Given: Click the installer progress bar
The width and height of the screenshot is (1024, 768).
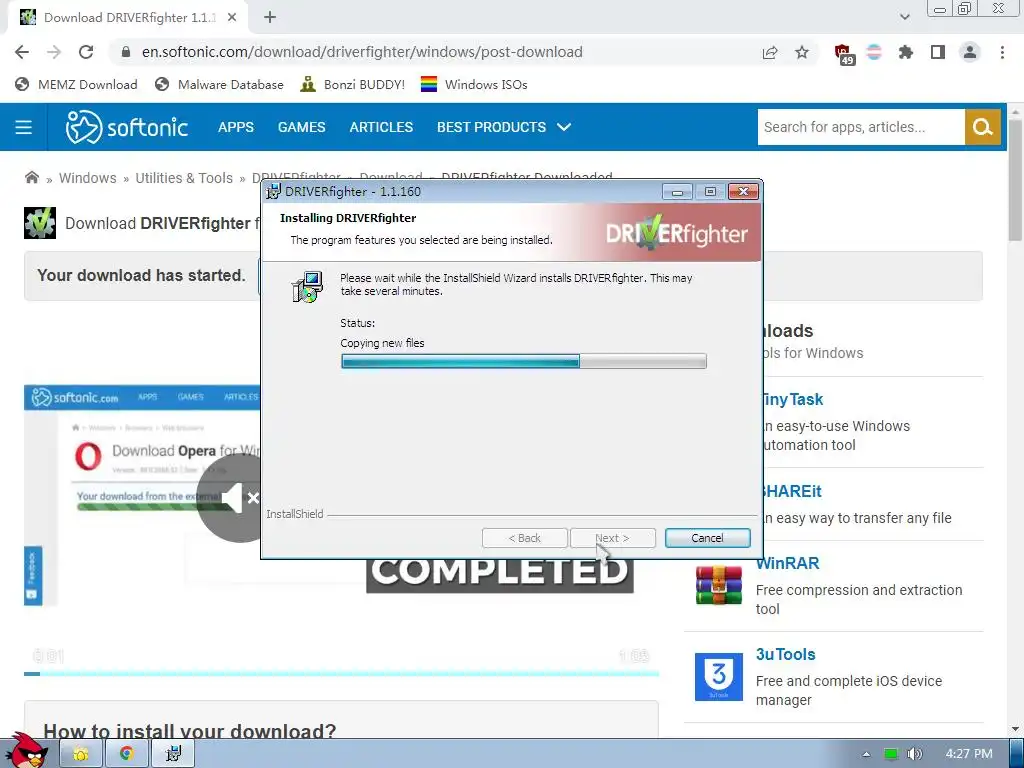Looking at the screenshot, I should [523, 361].
